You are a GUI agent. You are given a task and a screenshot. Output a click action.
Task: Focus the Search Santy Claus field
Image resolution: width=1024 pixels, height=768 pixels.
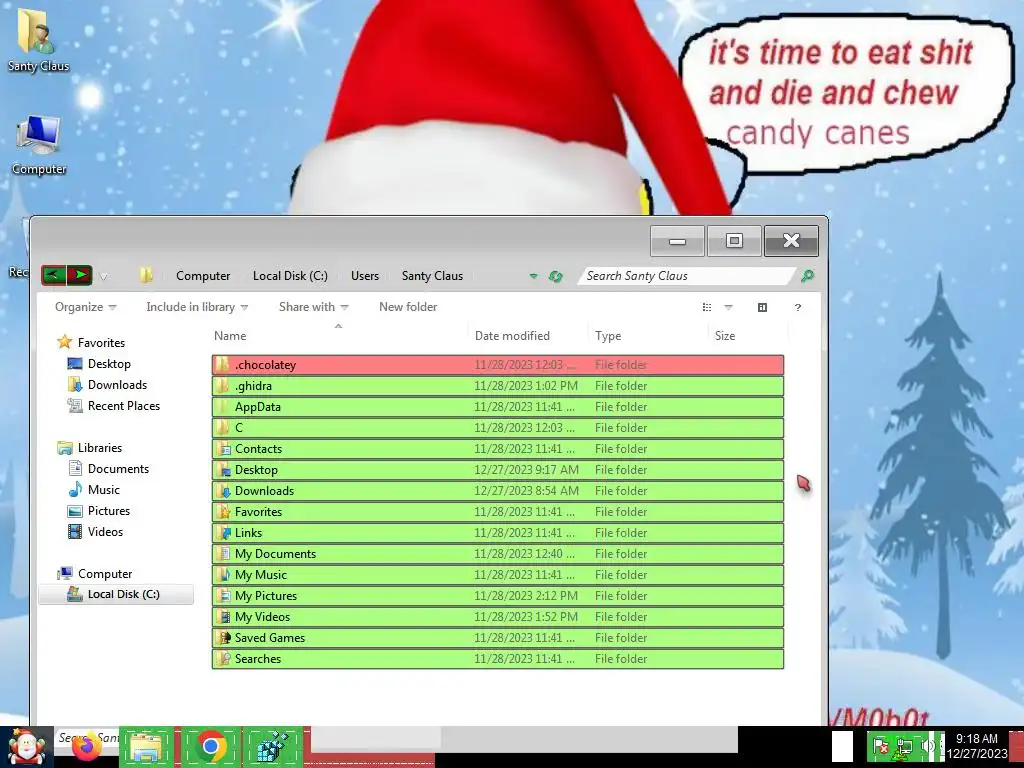(686, 276)
